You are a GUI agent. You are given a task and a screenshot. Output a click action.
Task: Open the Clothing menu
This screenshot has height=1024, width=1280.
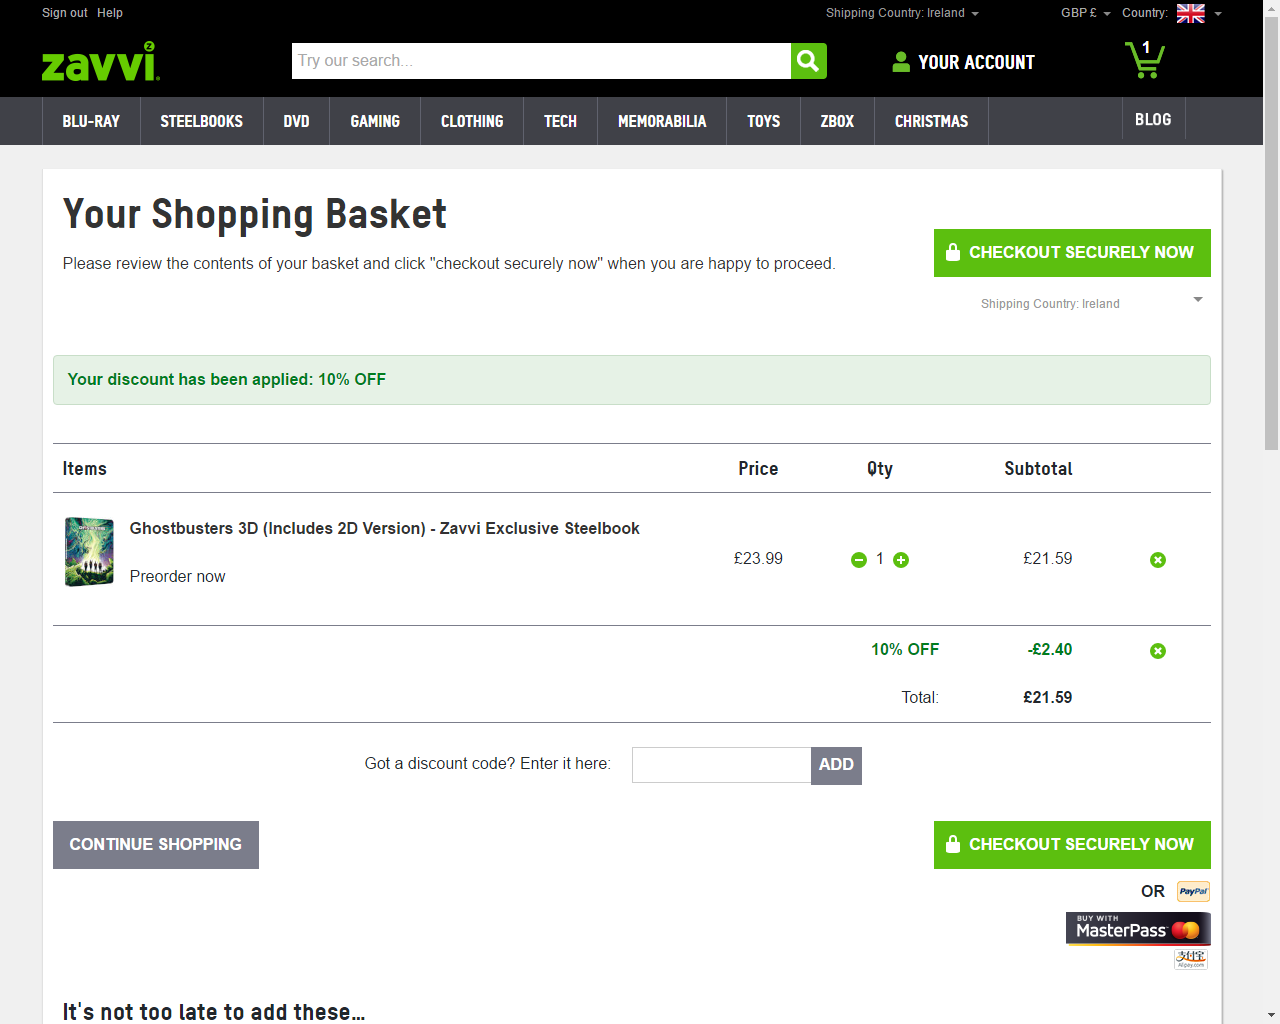[x=472, y=121]
